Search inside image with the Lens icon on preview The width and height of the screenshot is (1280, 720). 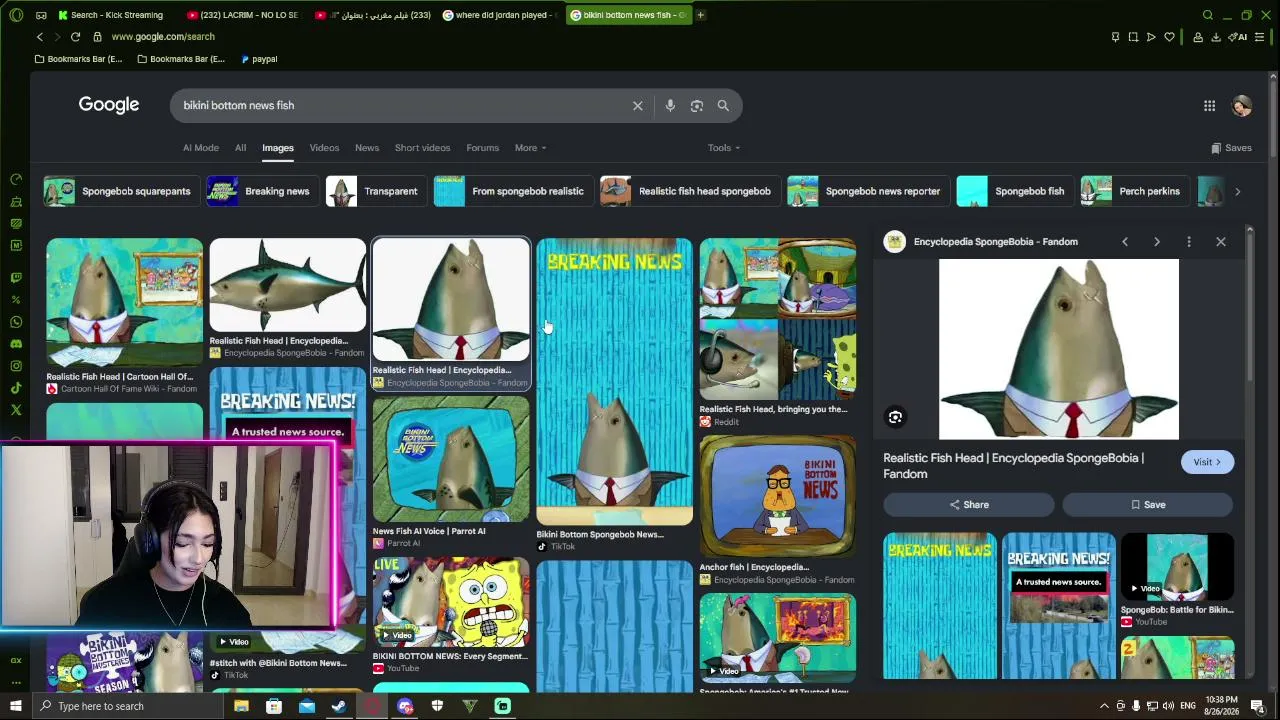(895, 417)
